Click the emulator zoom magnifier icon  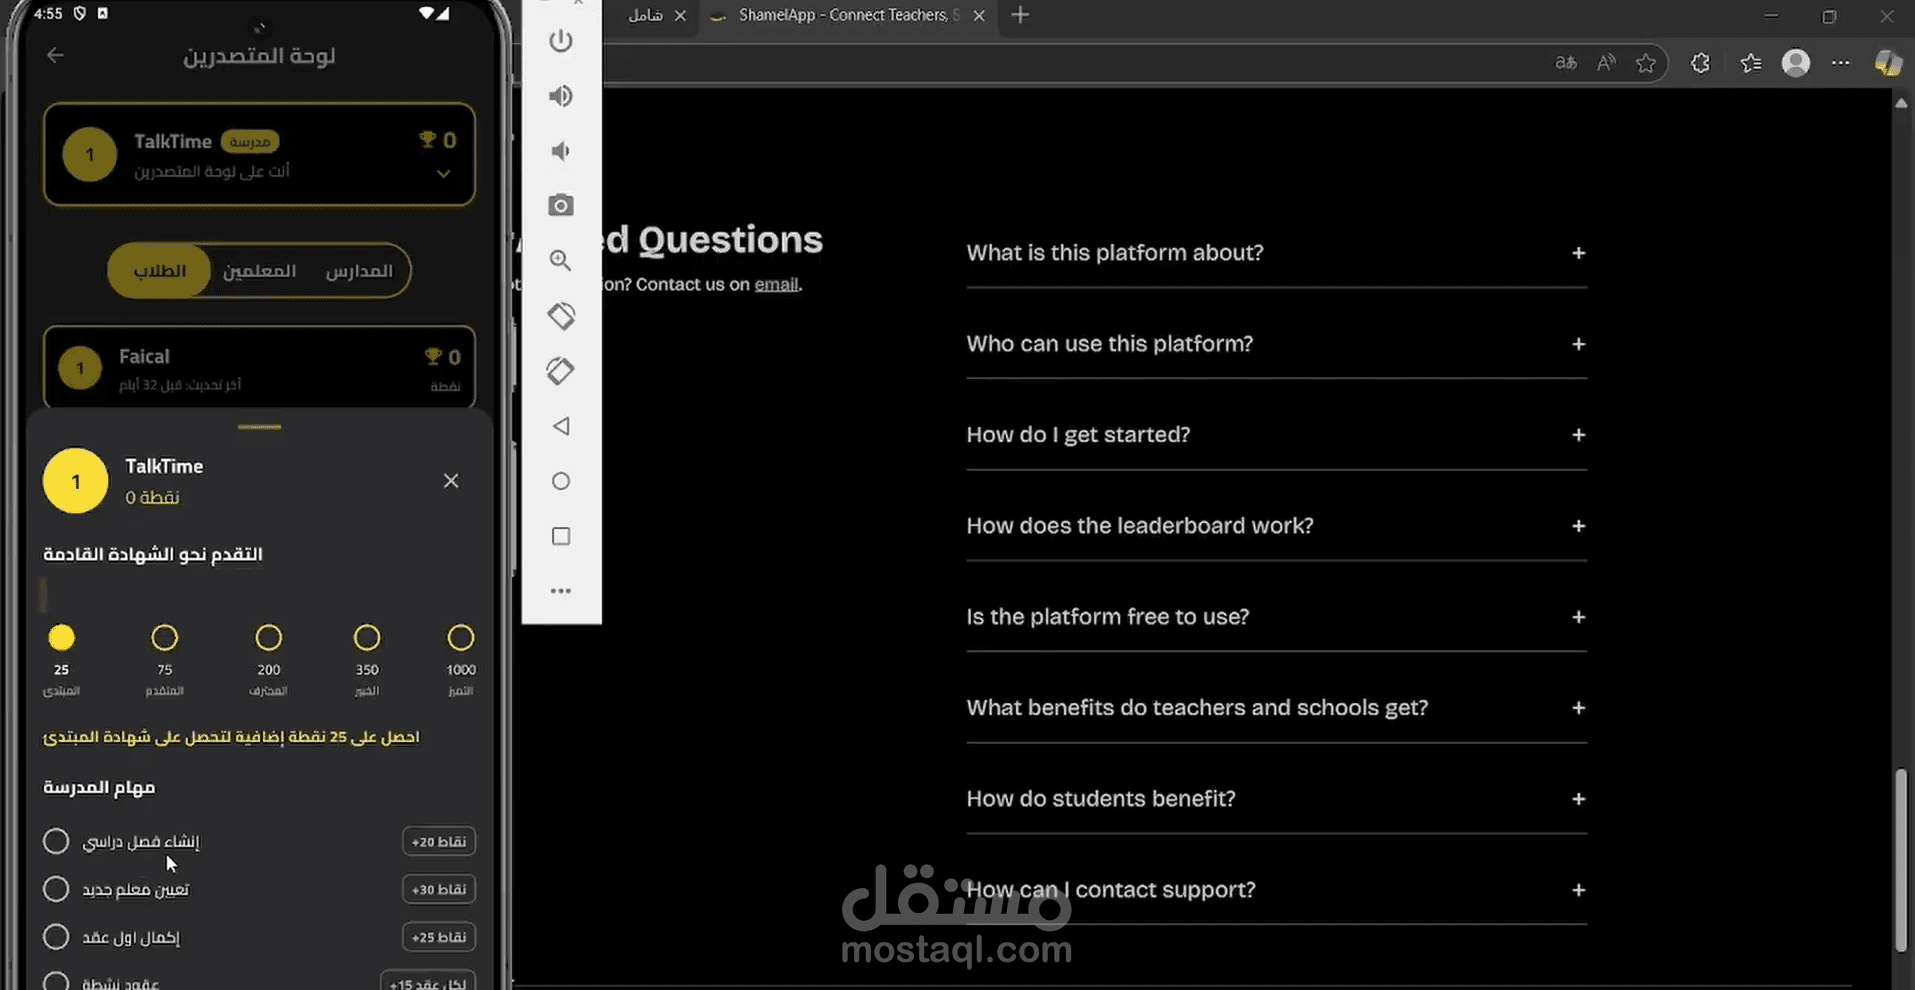tap(561, 261)
